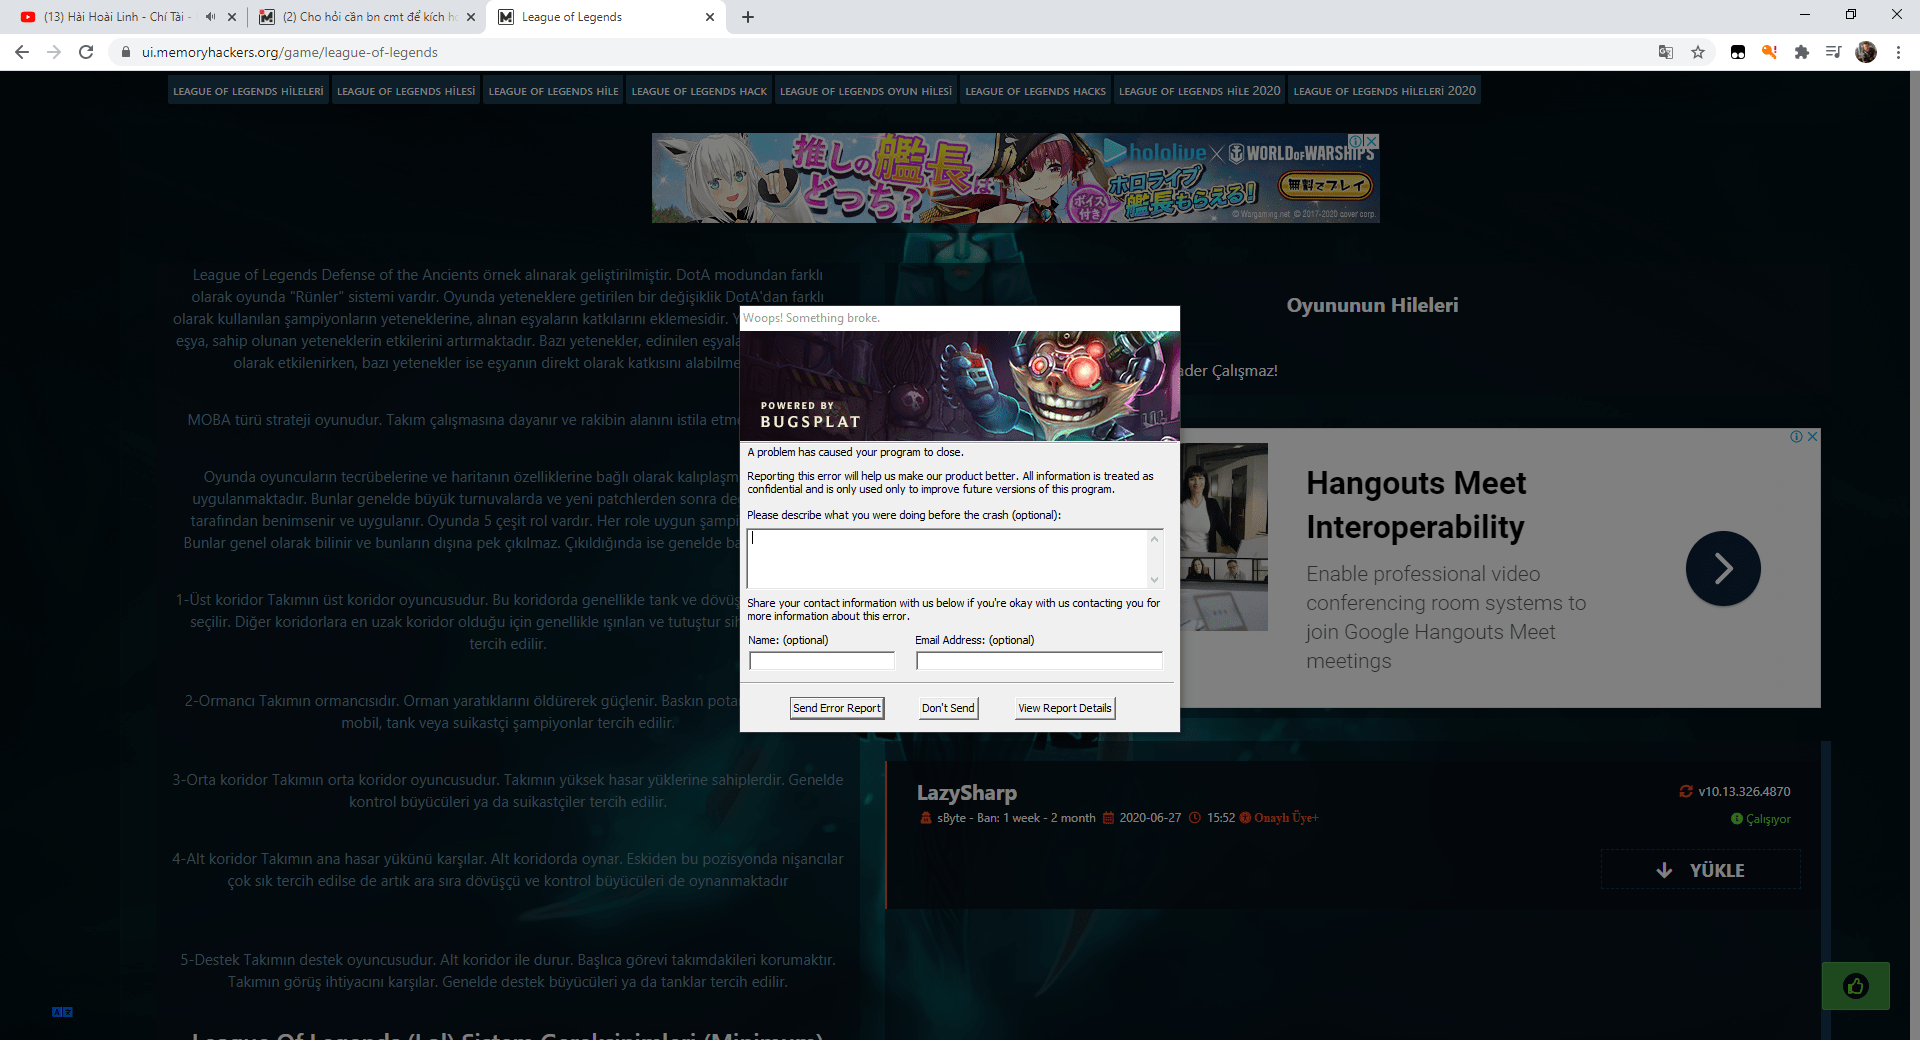Open LEAGUE OF LEGENDS HİLELERİ tag
This screenshot has width=1920, height=1040.
click(x=248, y=91)
